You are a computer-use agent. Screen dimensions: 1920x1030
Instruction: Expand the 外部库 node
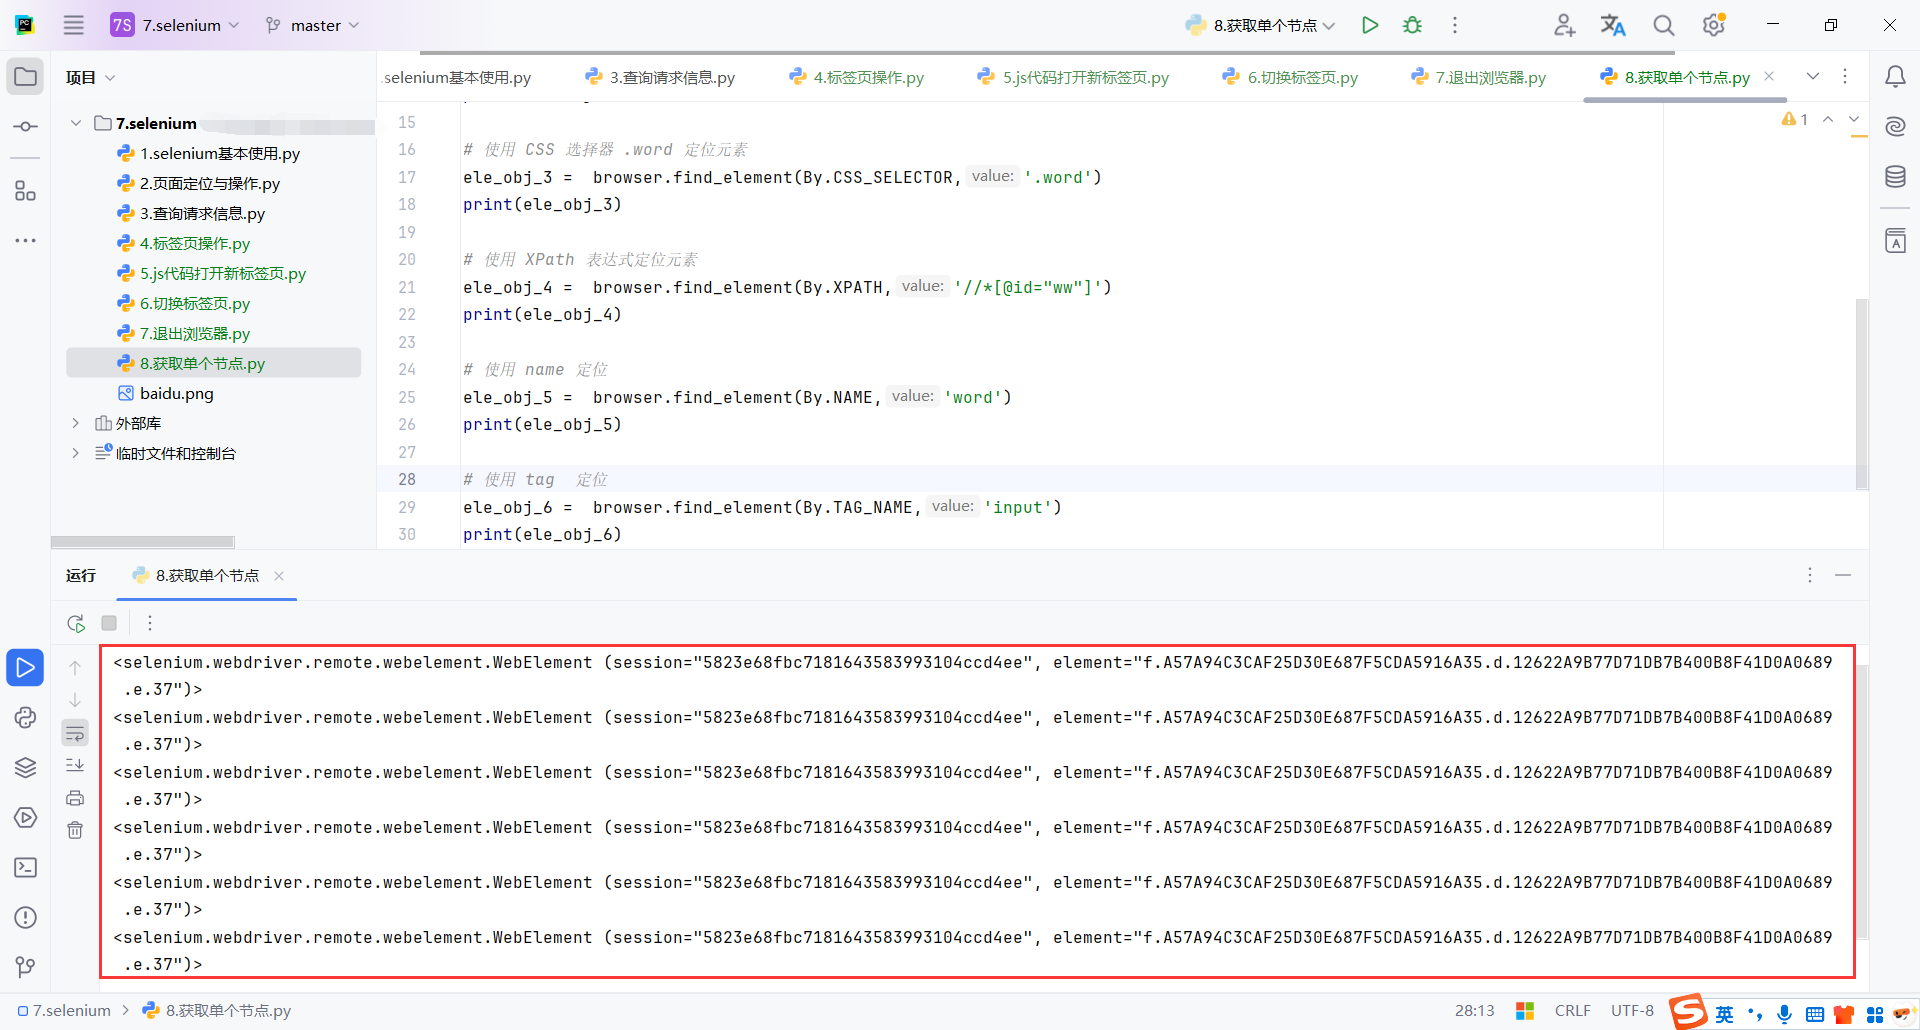pyautogui.click(x=76, y=423)
